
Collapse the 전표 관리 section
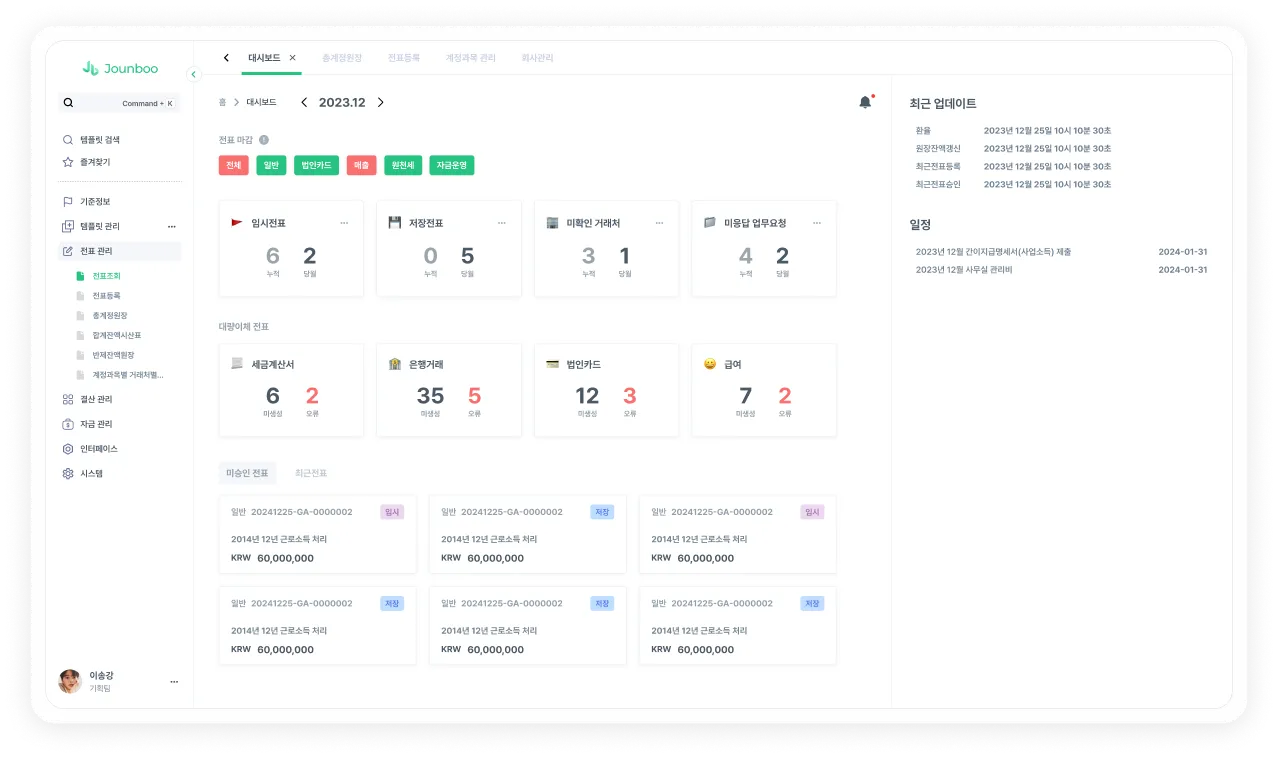[x=119, y=251]
